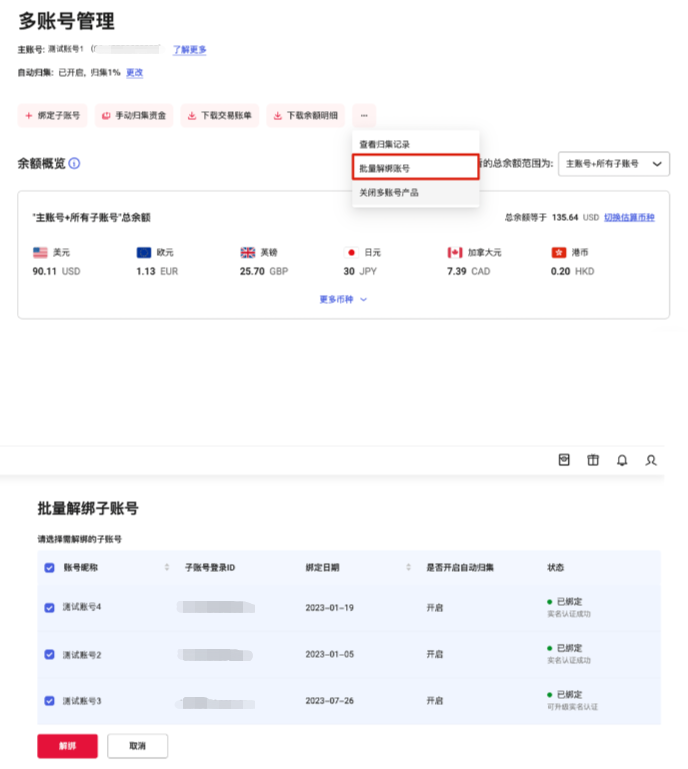Click the 90.11 USD balance value
688x769 pixels.
56,271
